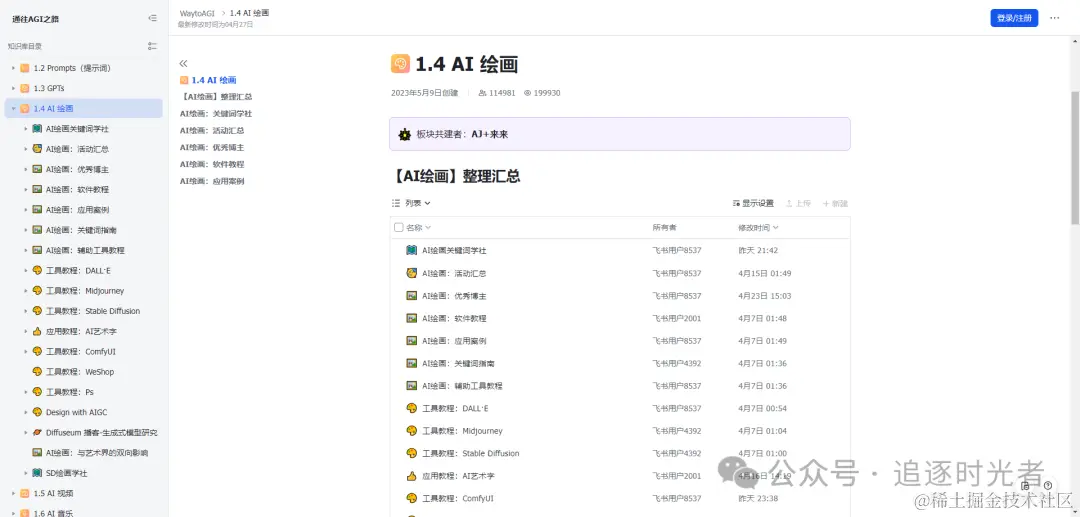Click the 昨天 21:42 modified time cell
This screenshot has width=1080, height=517.
[x=758, y=251]
